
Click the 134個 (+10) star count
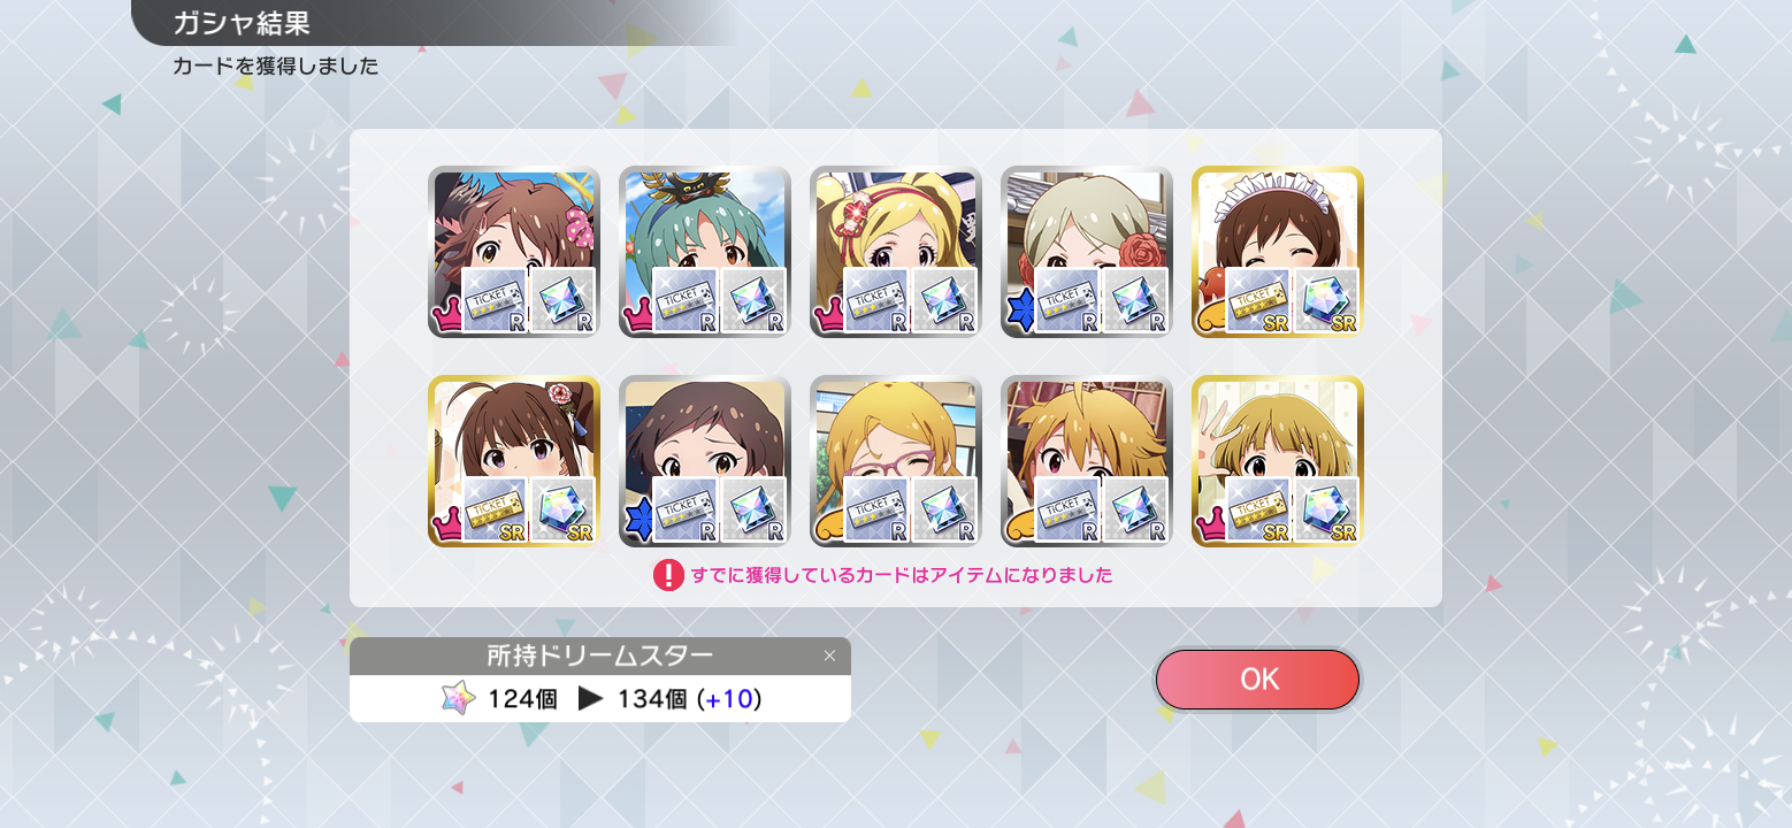click(x=689, y=698)
